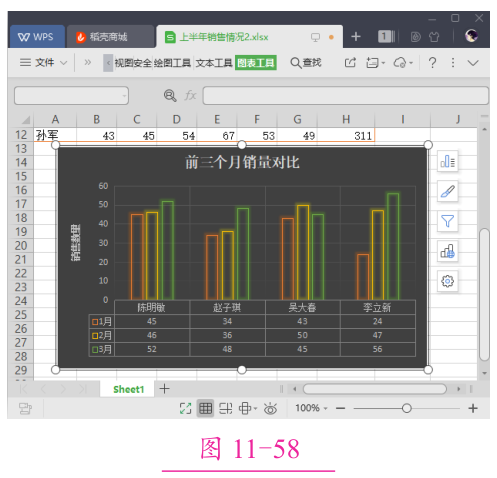The width and height of the screenshot is (497, 478).
Task: Go to first sheet navigation arrow
Action: (x=23, y=389)
